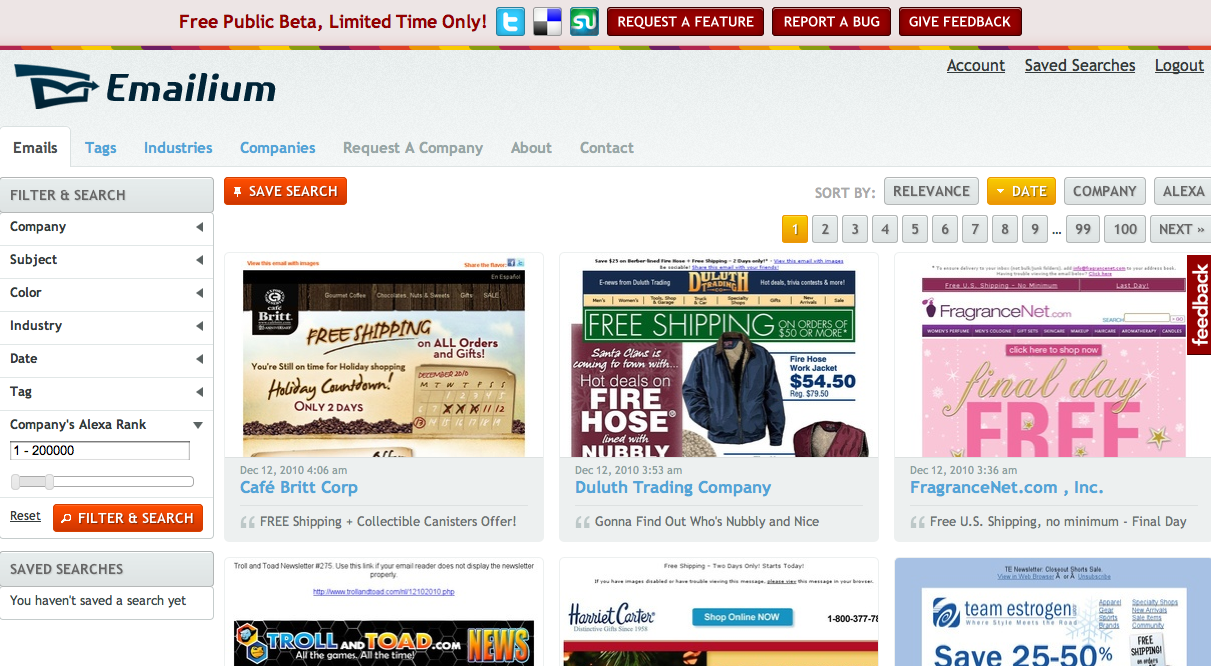Go to results page 2
Screen dimensions: 1211x666
824,229
